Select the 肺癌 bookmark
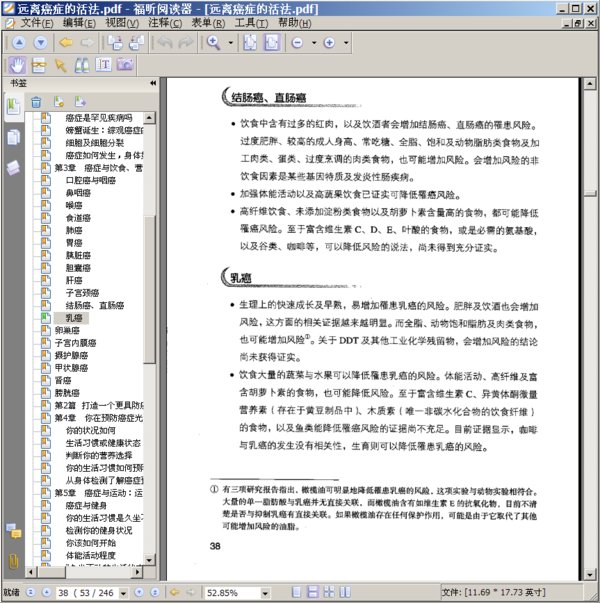 [74, 230]
